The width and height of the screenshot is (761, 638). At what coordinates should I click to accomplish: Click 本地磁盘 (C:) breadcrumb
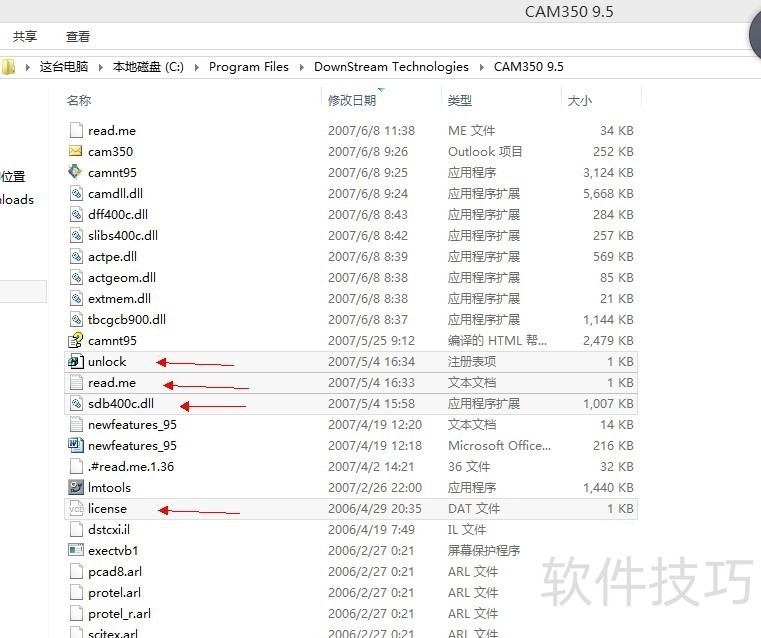pyautogui.click(x=148, y=66)
